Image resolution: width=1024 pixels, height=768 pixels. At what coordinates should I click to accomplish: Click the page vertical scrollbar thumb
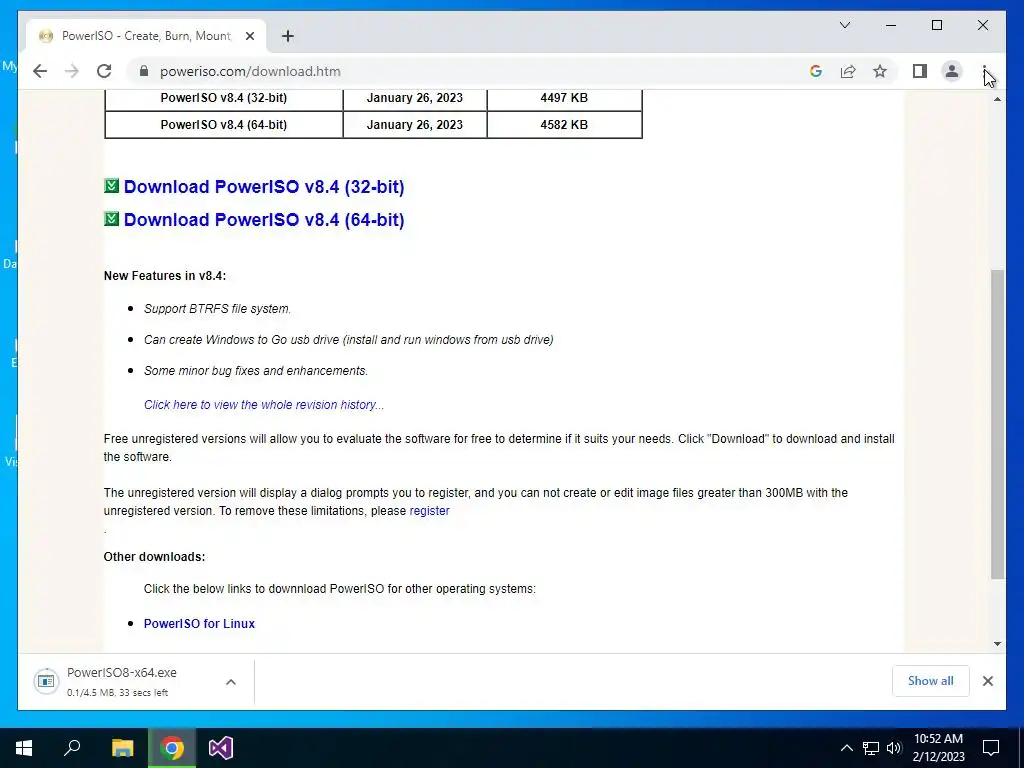point(997,424)
